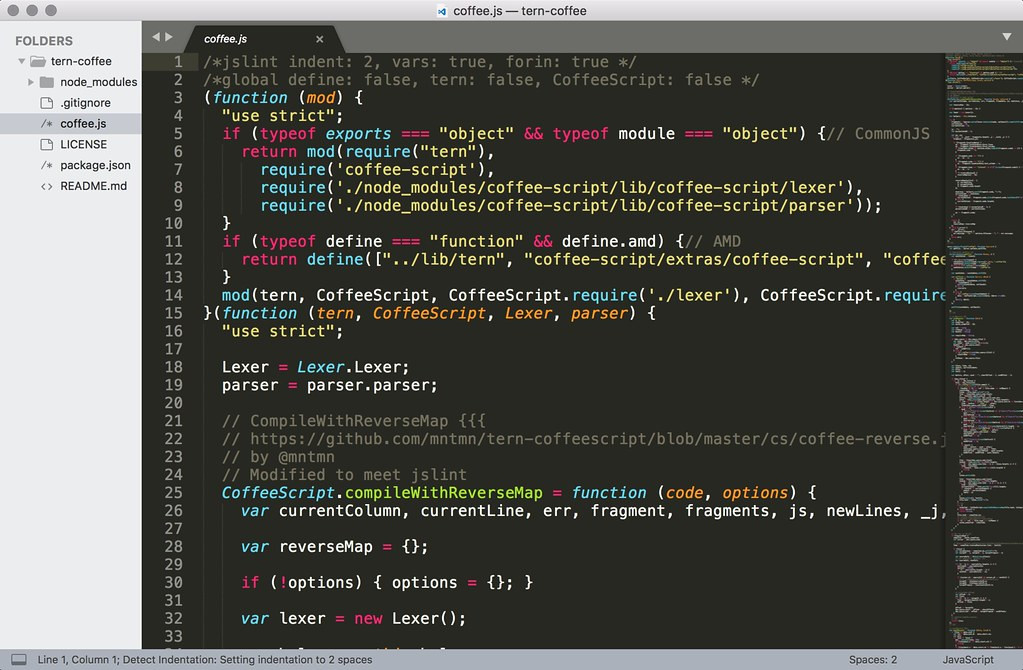Click the README.md markup icon

(46, 187)
